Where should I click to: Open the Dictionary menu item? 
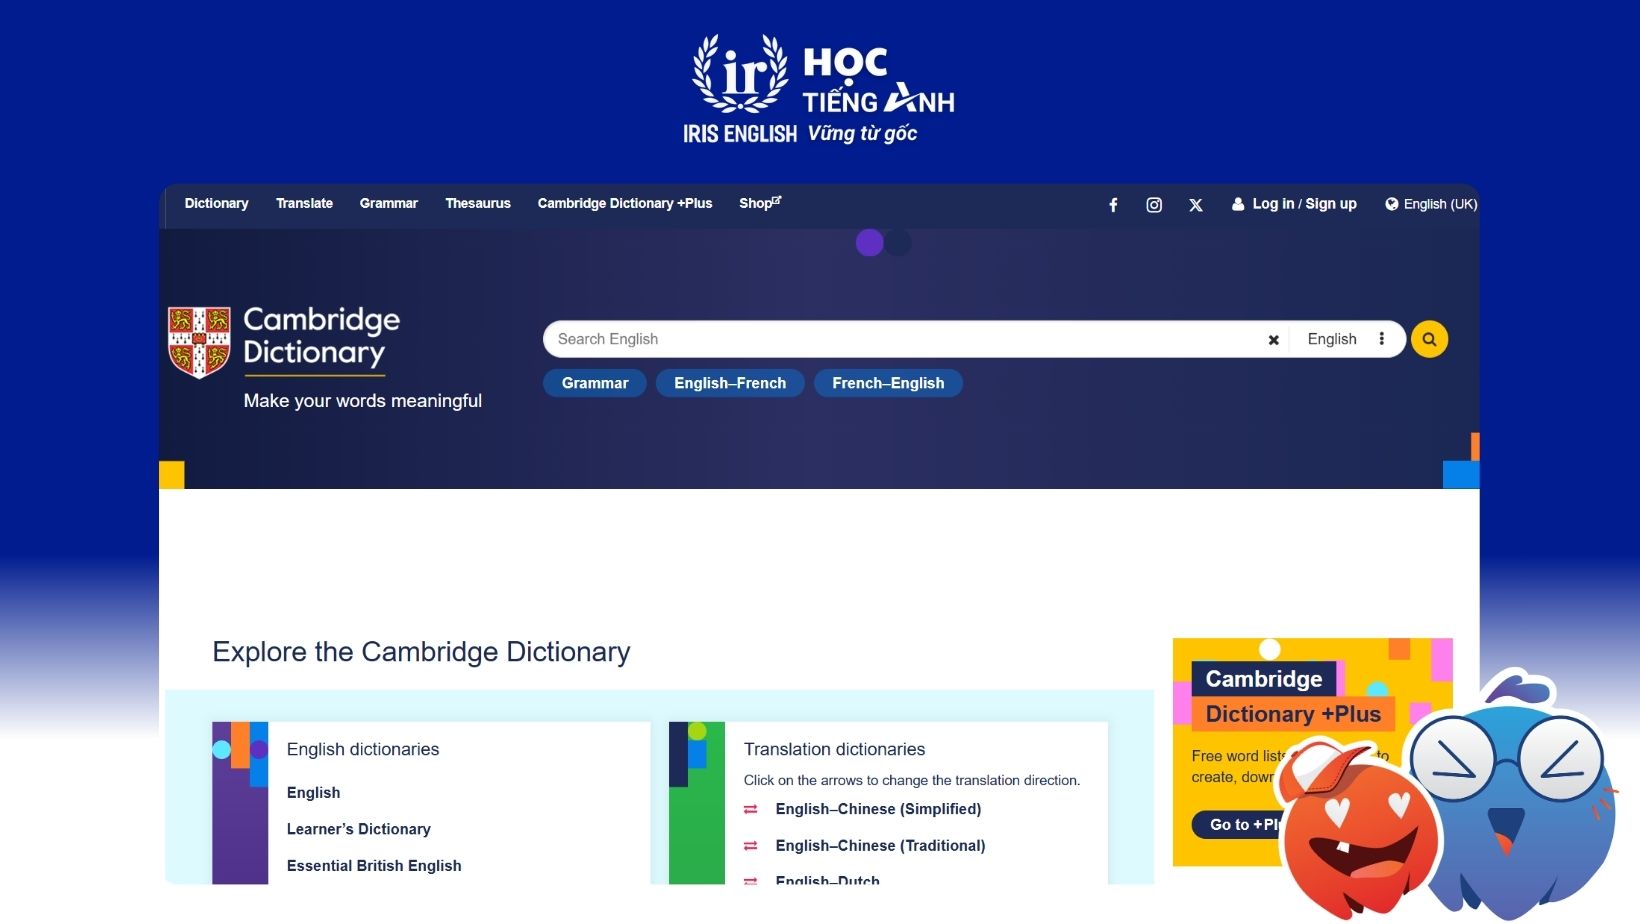pos(216,203)
